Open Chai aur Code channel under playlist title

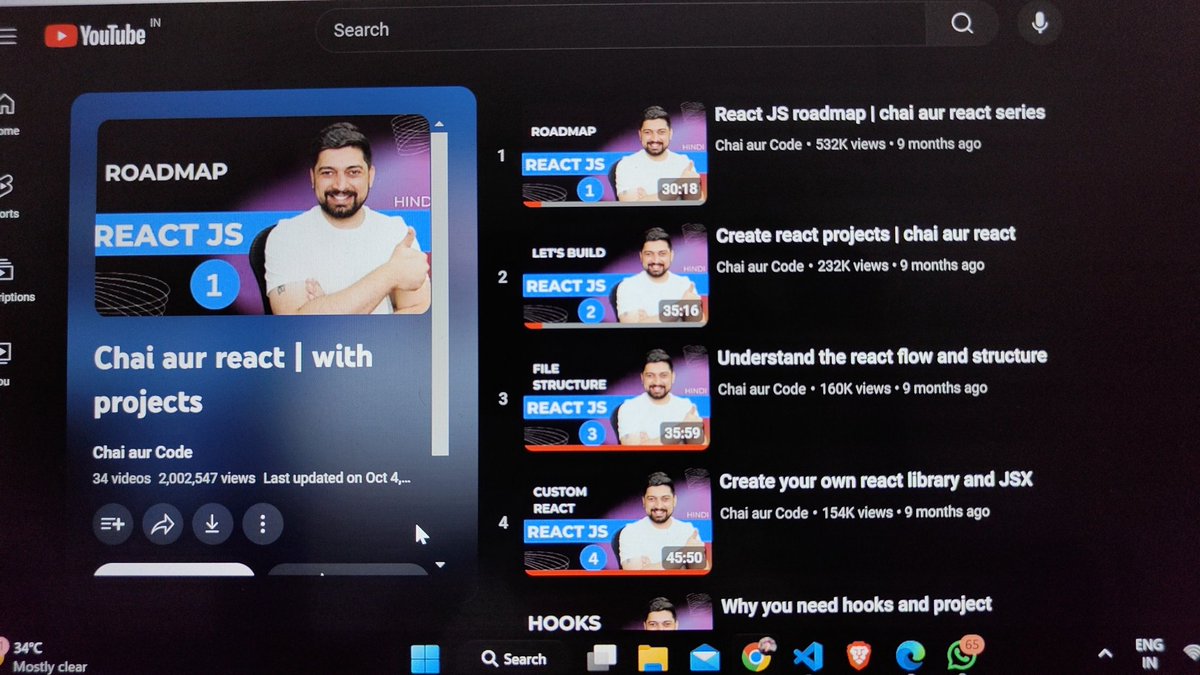coord(143,452)
